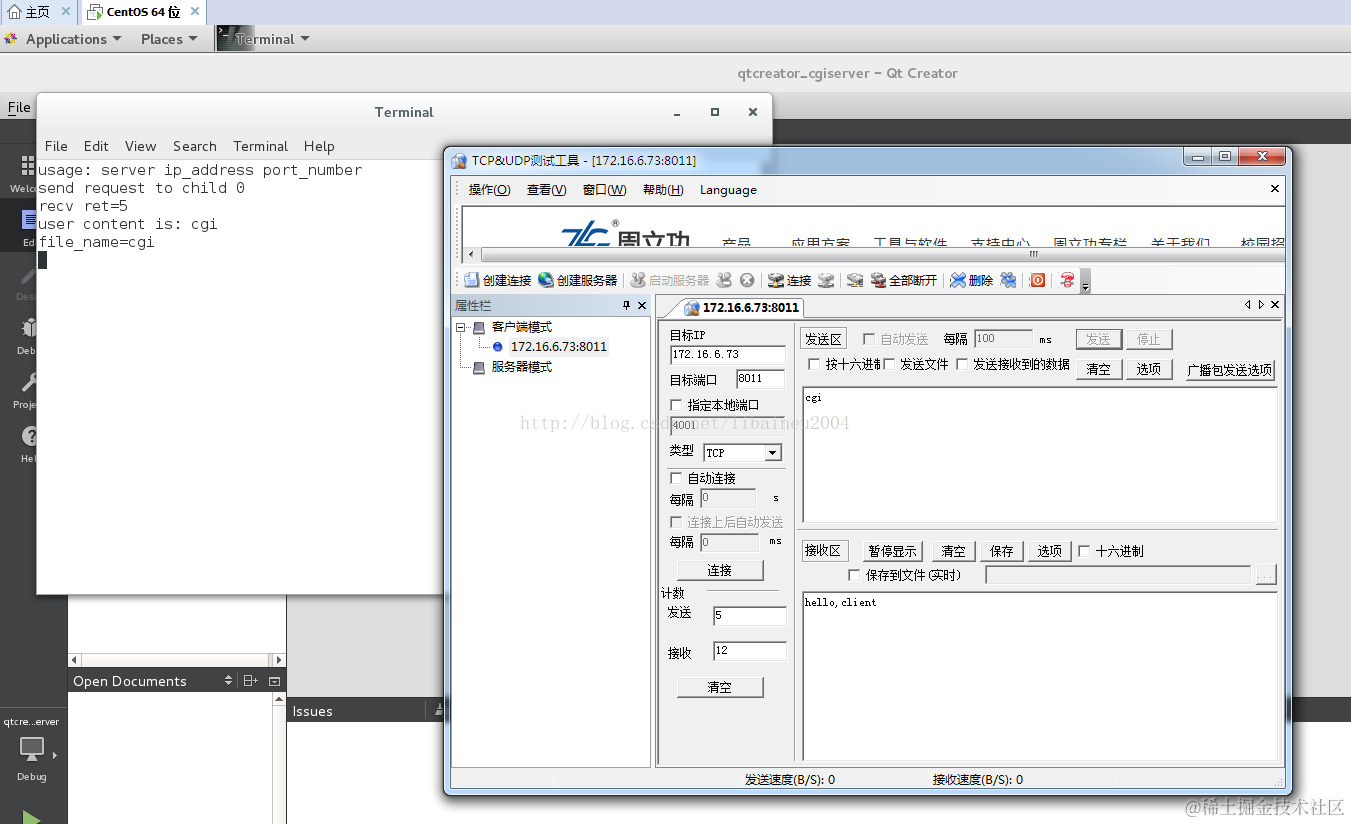This screenshot has height=824, width=1351.
Task: Click the 全部断开 (disconnect all) toolbar icon
Action: [878, 280]
